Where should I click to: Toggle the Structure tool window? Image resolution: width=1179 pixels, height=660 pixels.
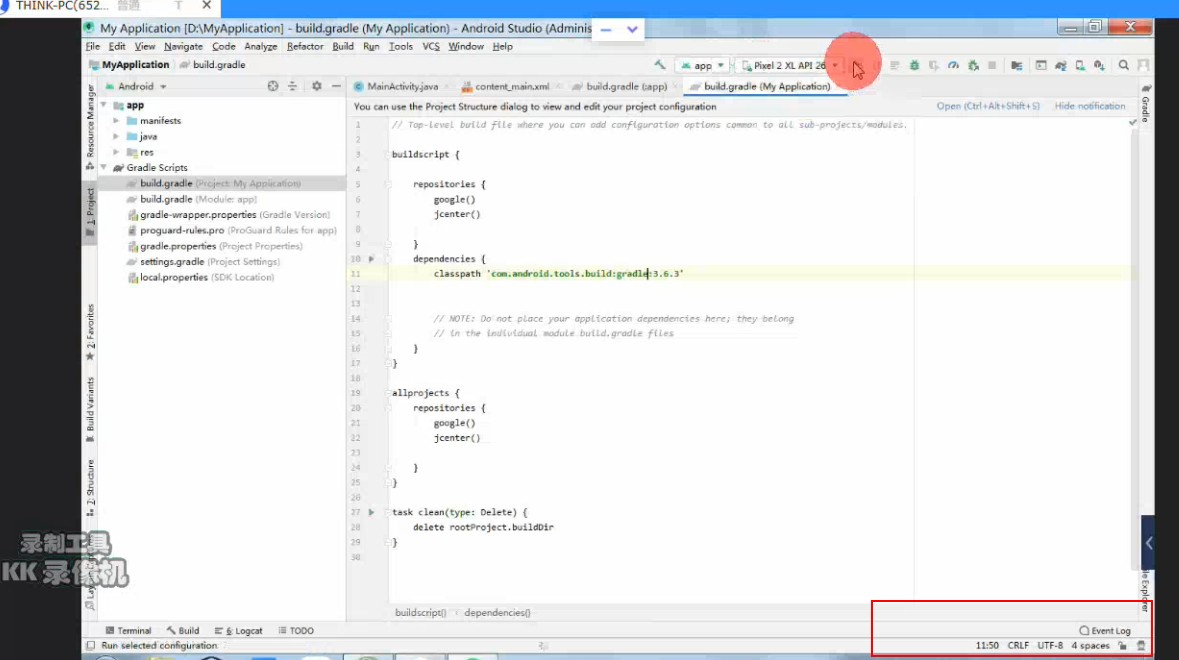pyautogui.click(x=90, y=487)
